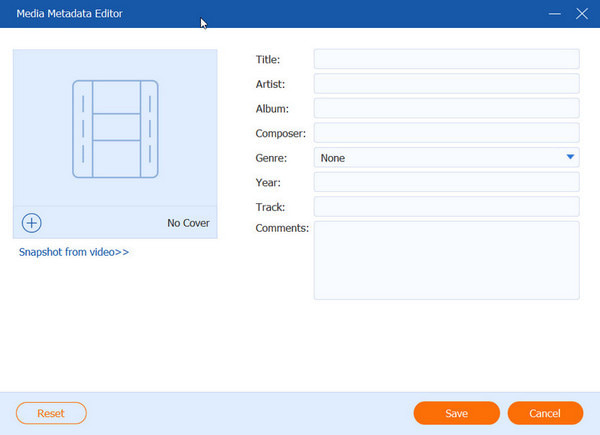
Task: Minimize the Media Metadata Editor window
Action: (x=556, y=14)
